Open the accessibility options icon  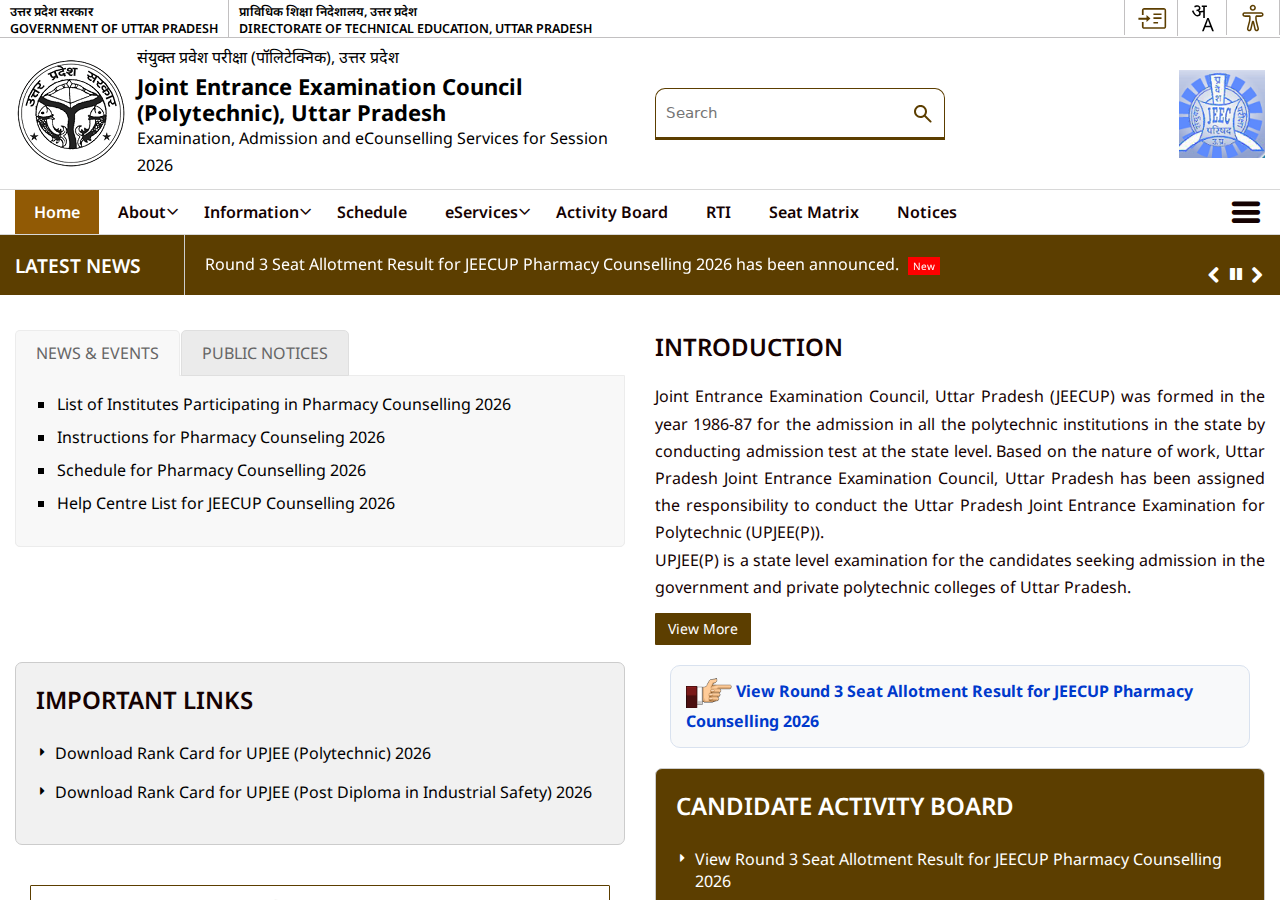pyautogui.click(x=1252, y=18)
